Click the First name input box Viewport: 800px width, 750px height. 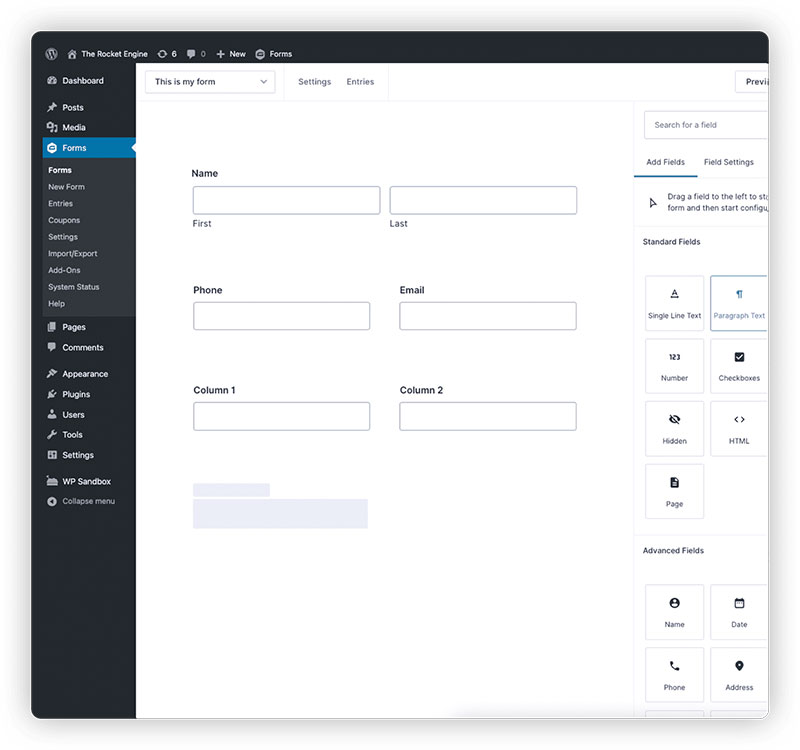pyautogui.click(x=286, y=200)
